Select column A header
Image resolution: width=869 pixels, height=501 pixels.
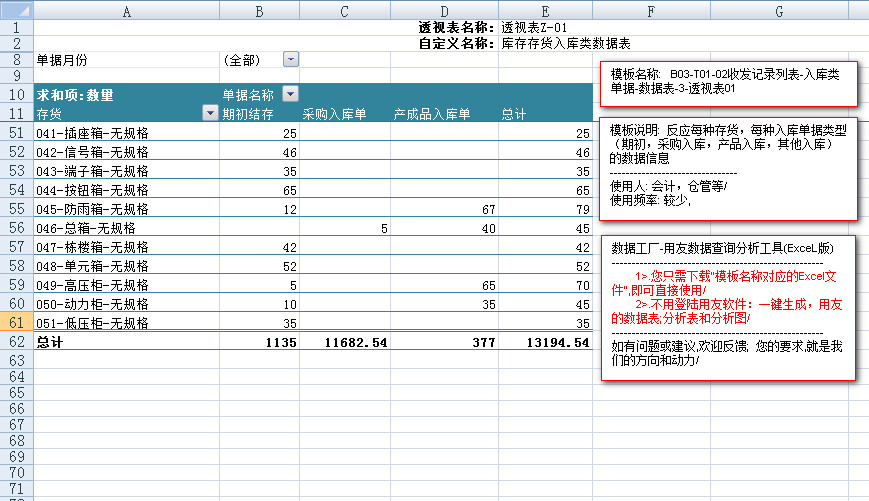(126, 10)
